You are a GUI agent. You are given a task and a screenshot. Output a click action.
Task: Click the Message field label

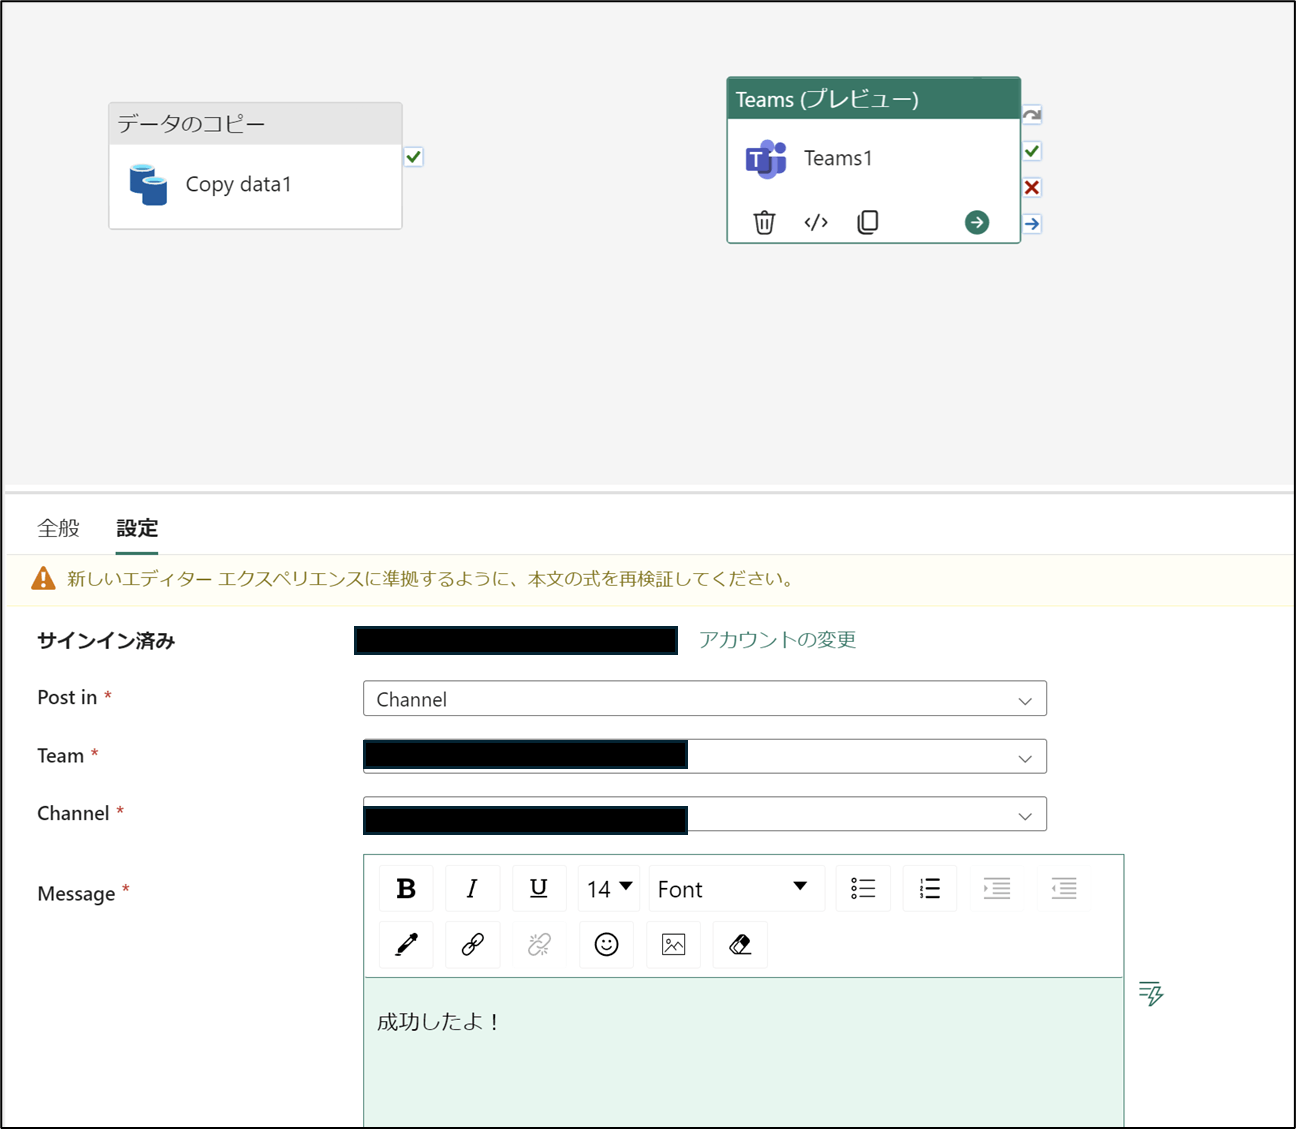tap(76, 894)
